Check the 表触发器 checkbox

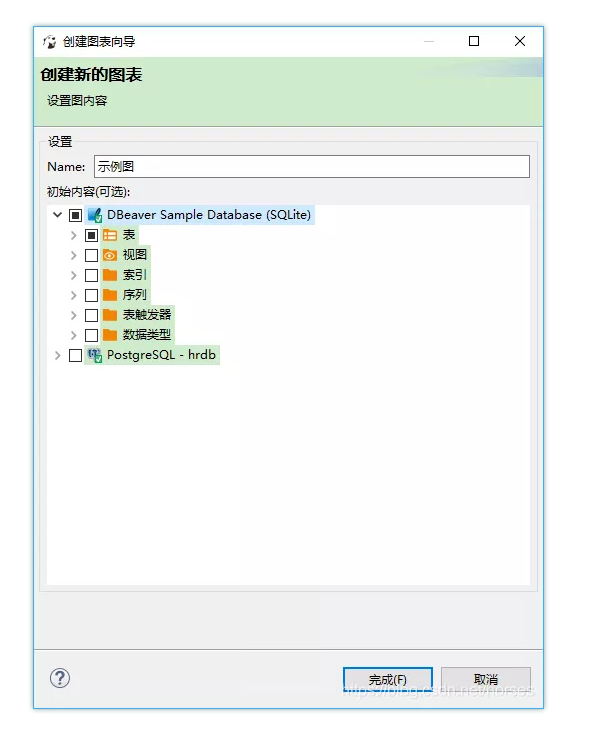(x=92, y=316)
